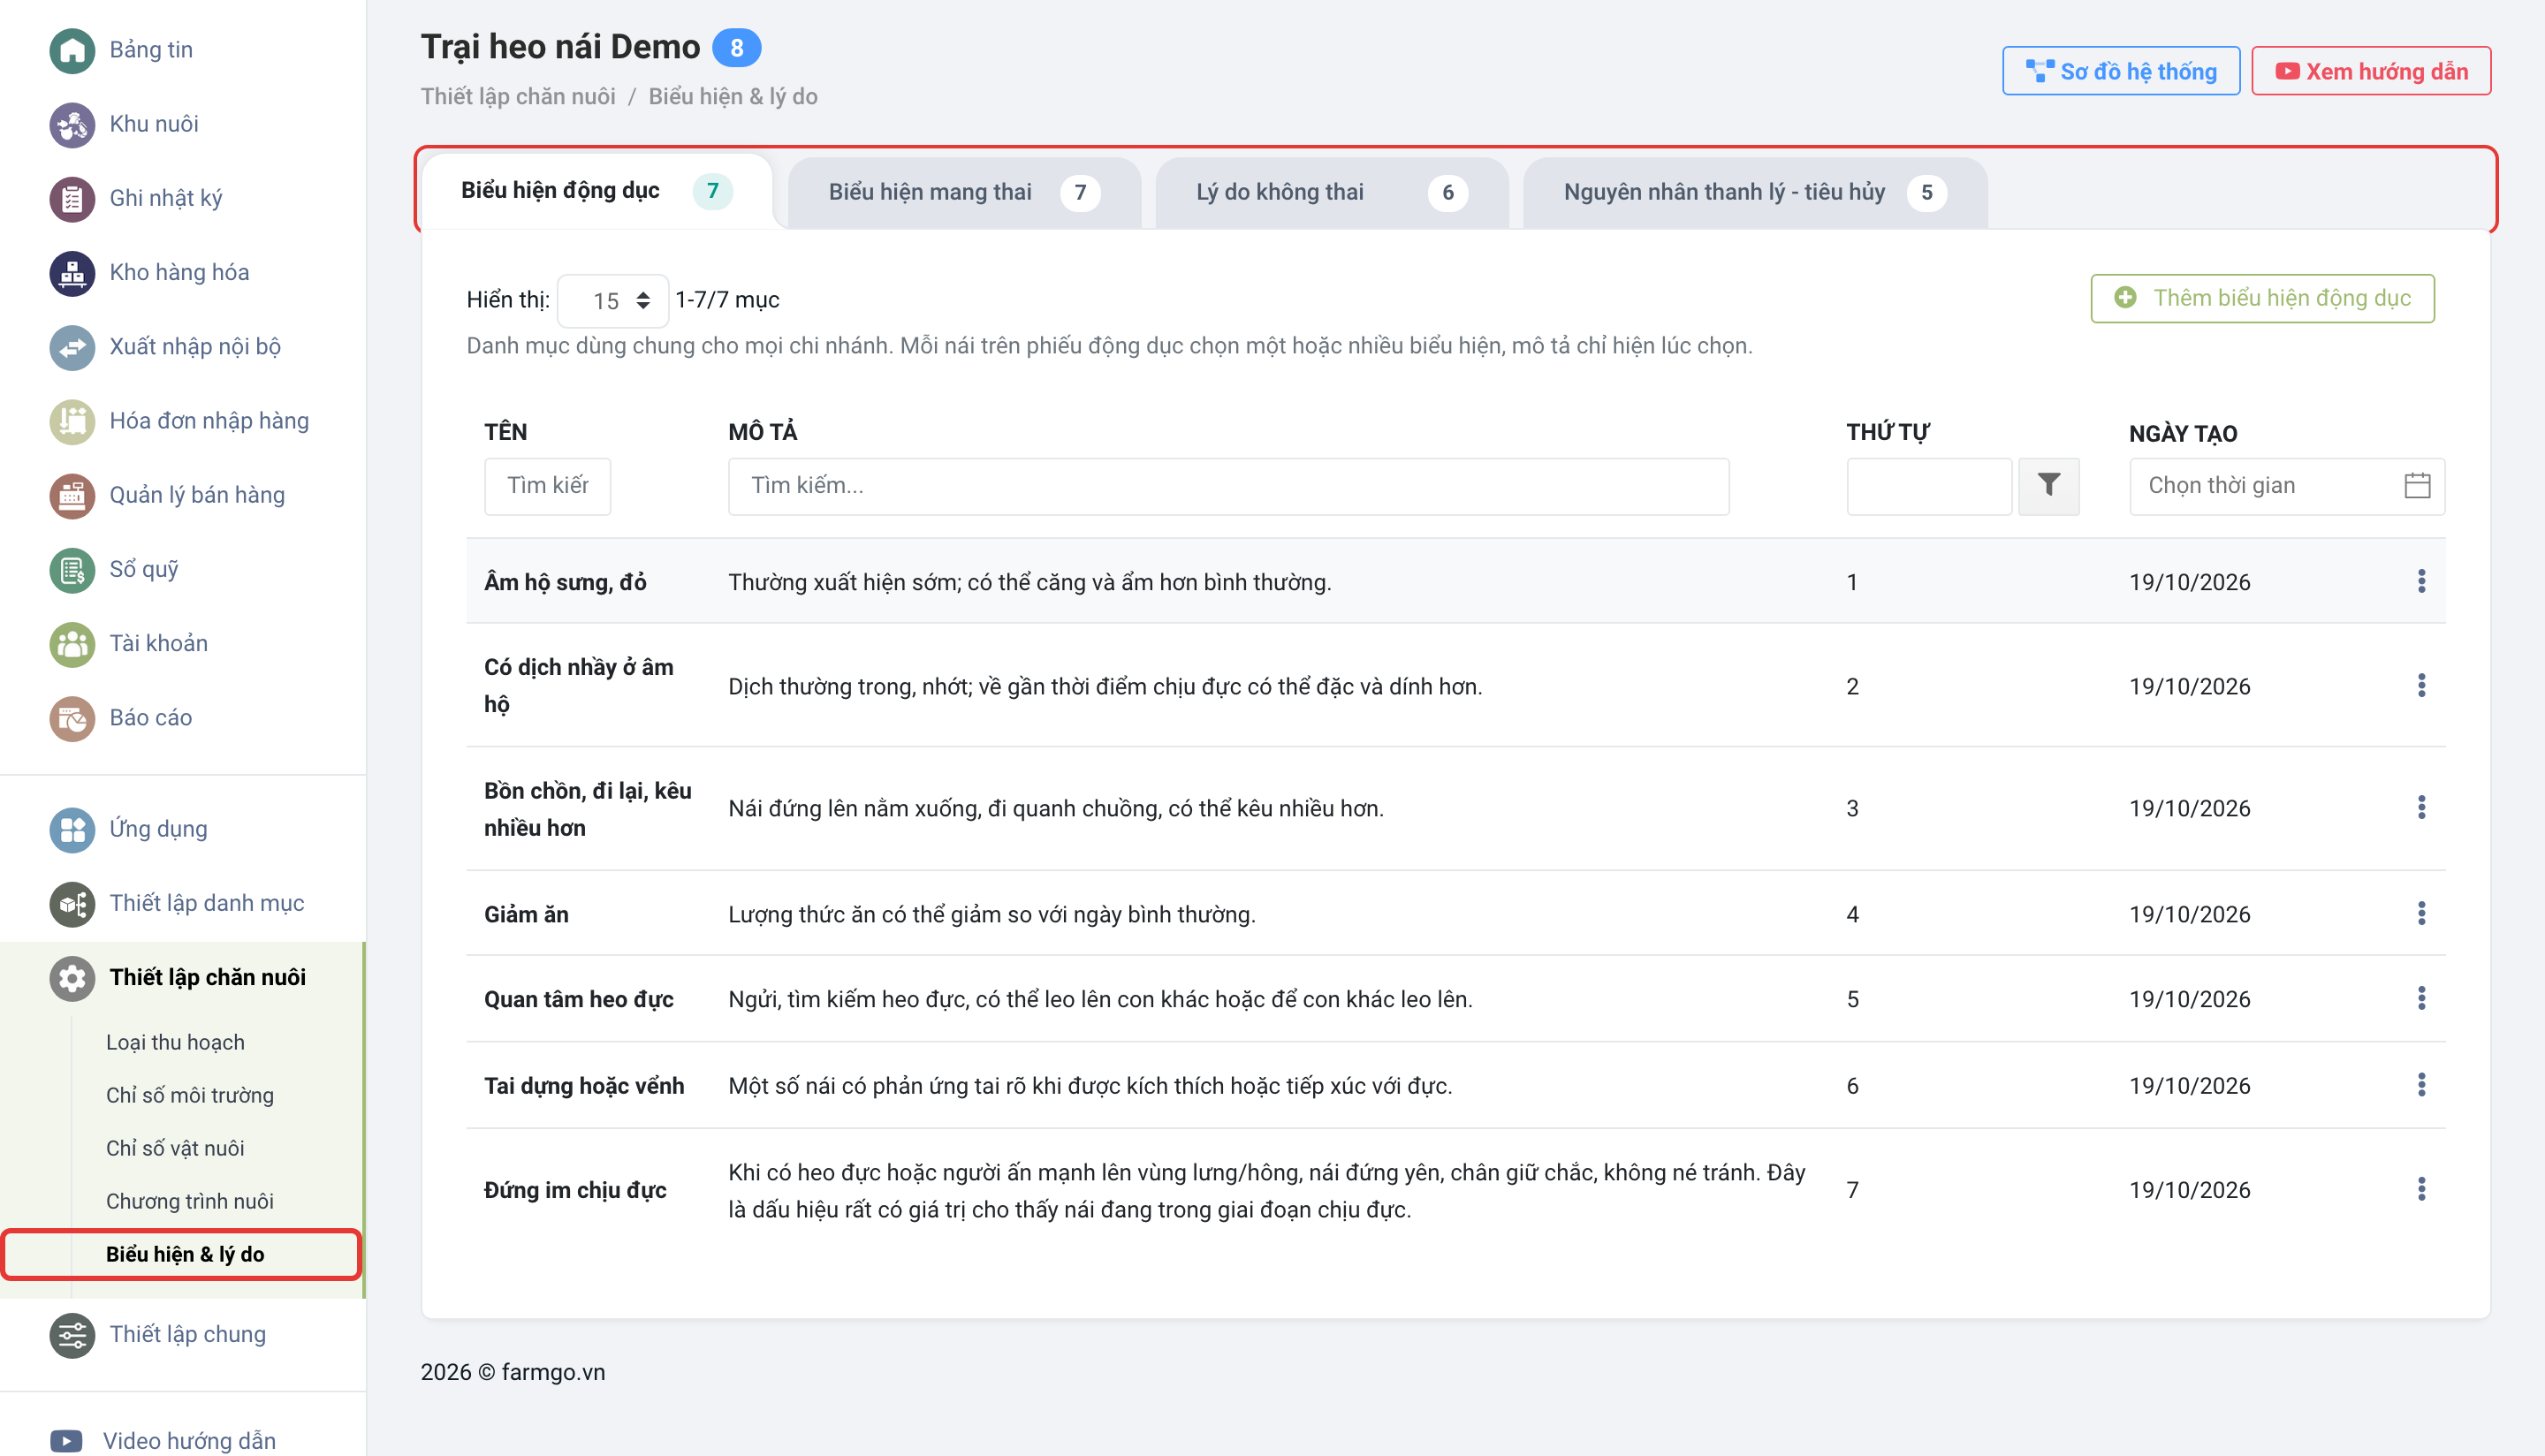Click the Mô tả search field
Viewport: 2545px width, 1456px height.
pos(1228,486)
